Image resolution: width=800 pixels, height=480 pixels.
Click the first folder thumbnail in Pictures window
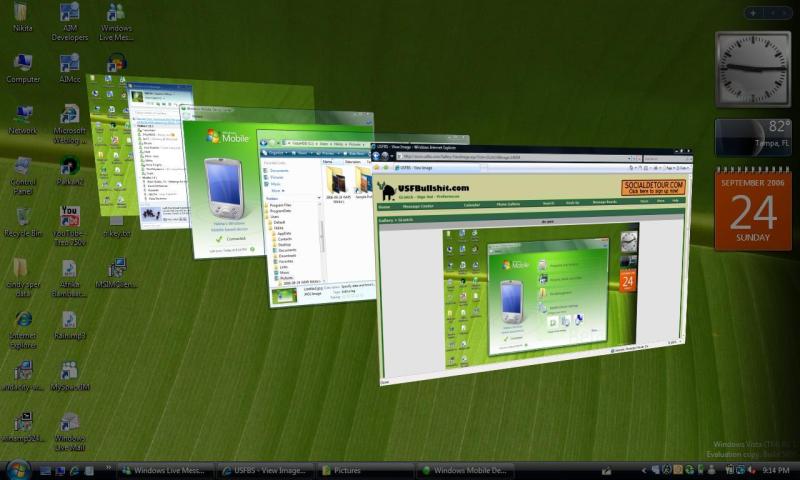click(337, 180)
